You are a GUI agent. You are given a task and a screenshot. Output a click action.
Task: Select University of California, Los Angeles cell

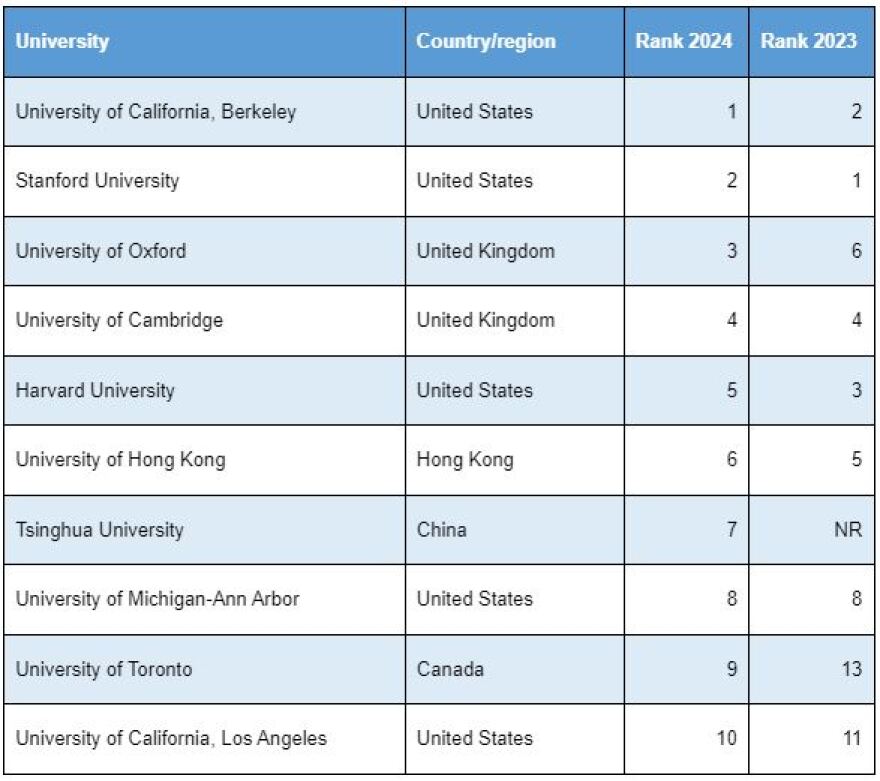[171, 739]
